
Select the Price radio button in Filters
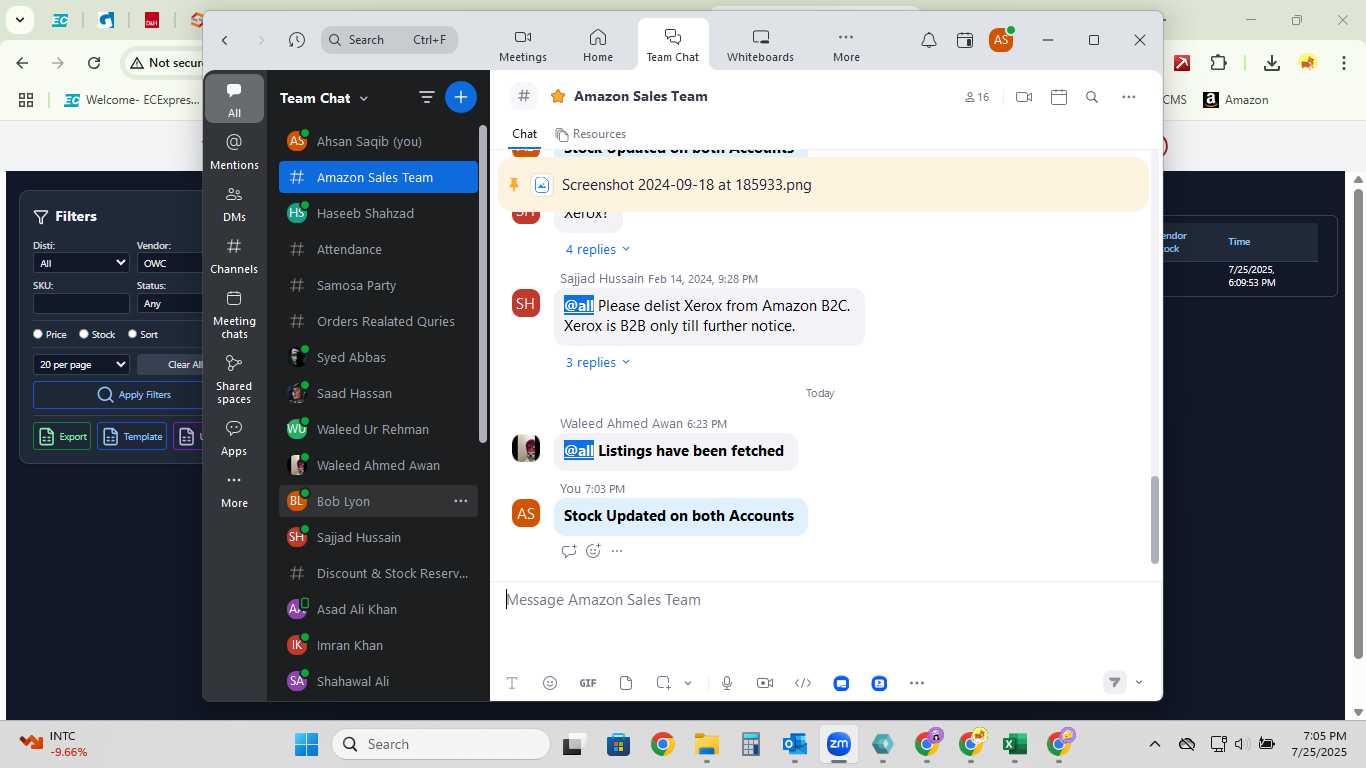pos(38,334)
